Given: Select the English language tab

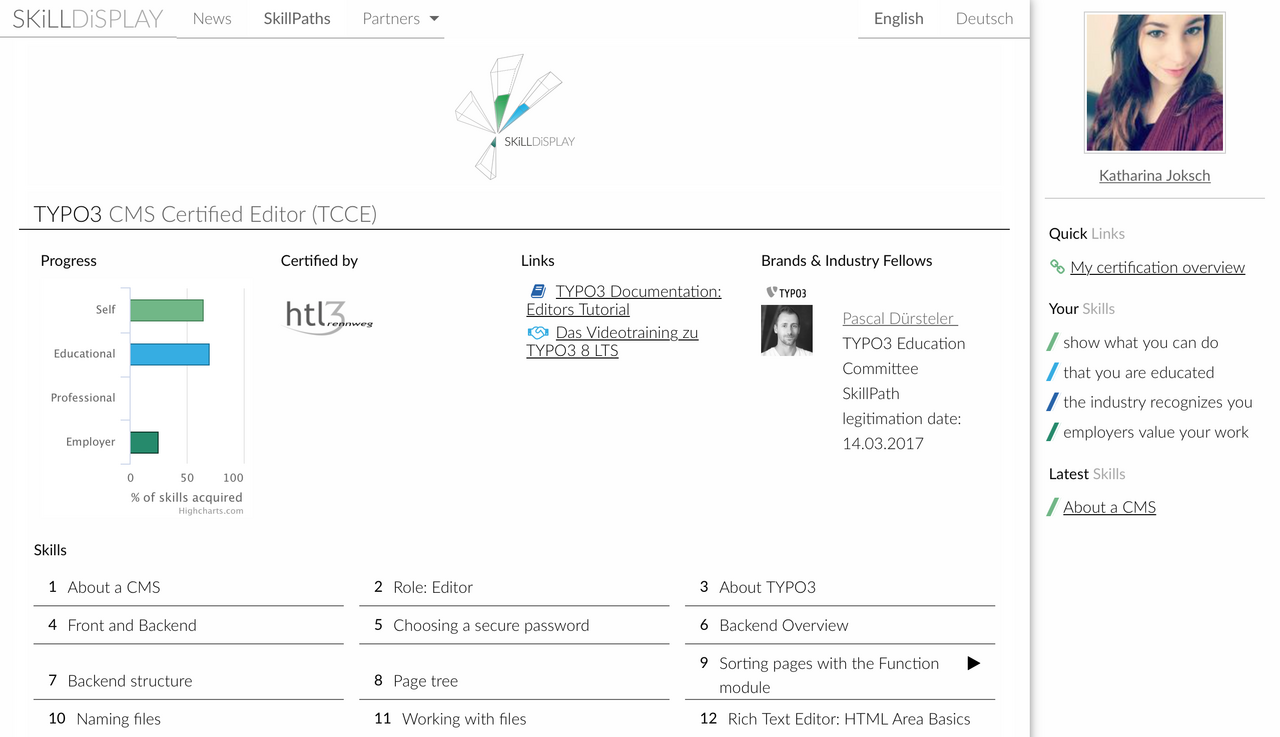Looking at the screenshot, I should coord(898,18).
